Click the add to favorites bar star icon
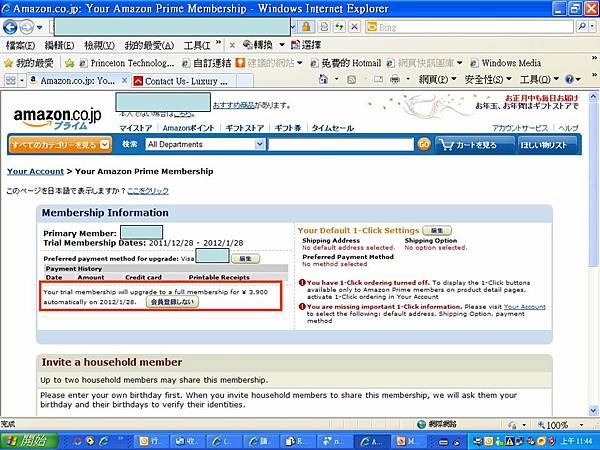 (x=69, y=63)
